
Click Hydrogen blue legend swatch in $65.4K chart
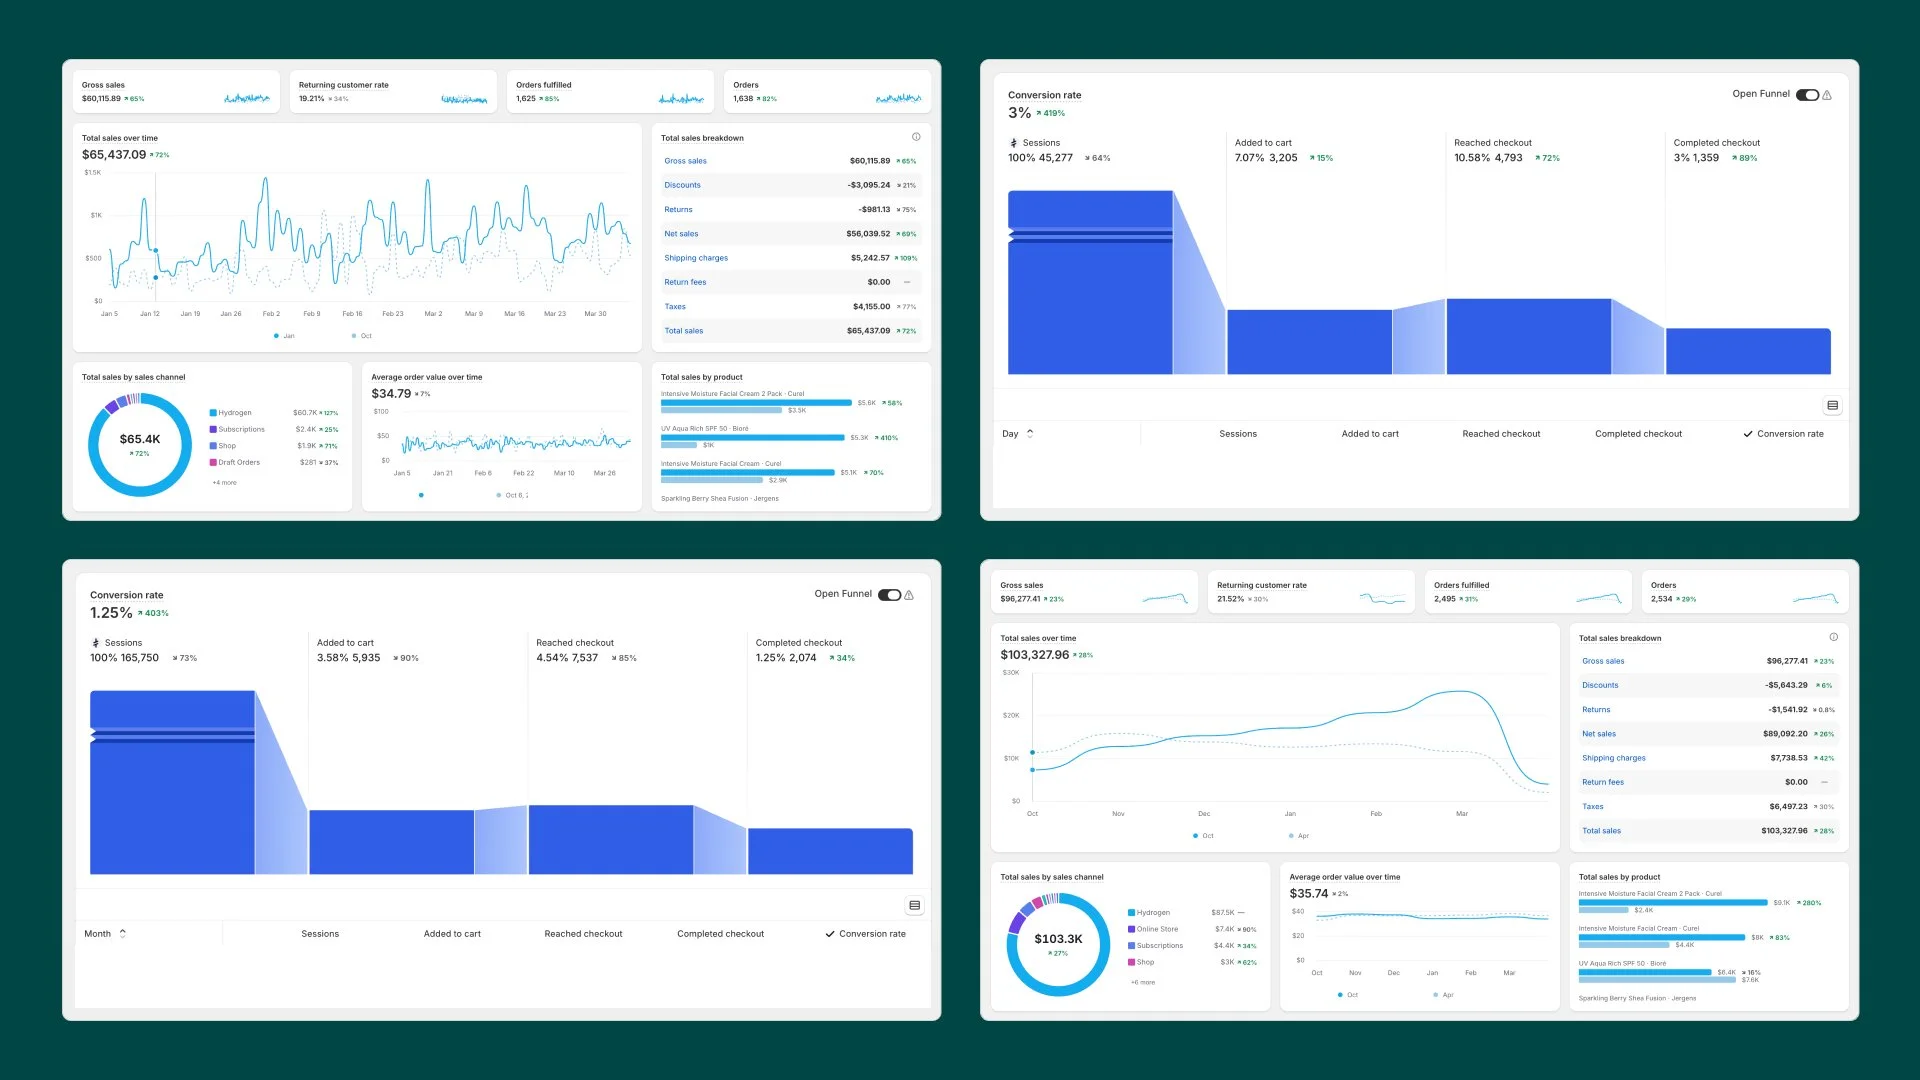pos(213,413)
